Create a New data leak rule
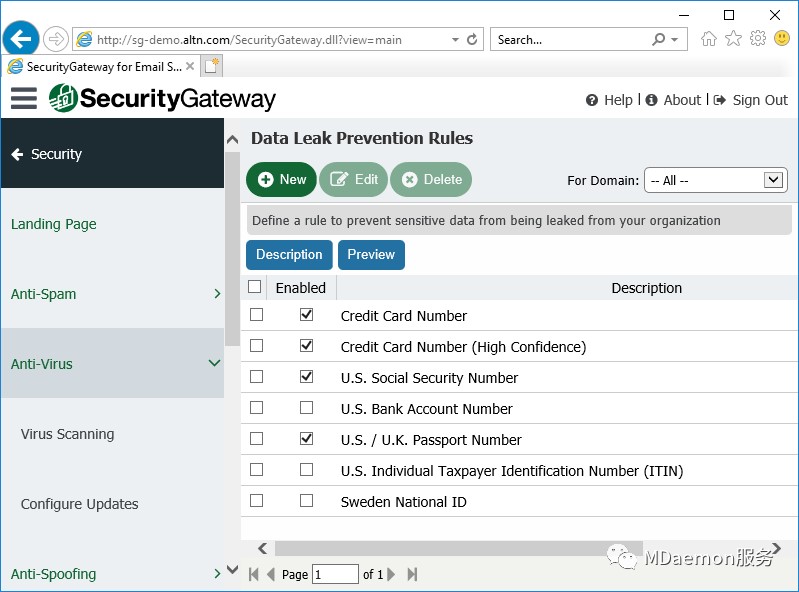799x592 pixels. pos(281,179)
